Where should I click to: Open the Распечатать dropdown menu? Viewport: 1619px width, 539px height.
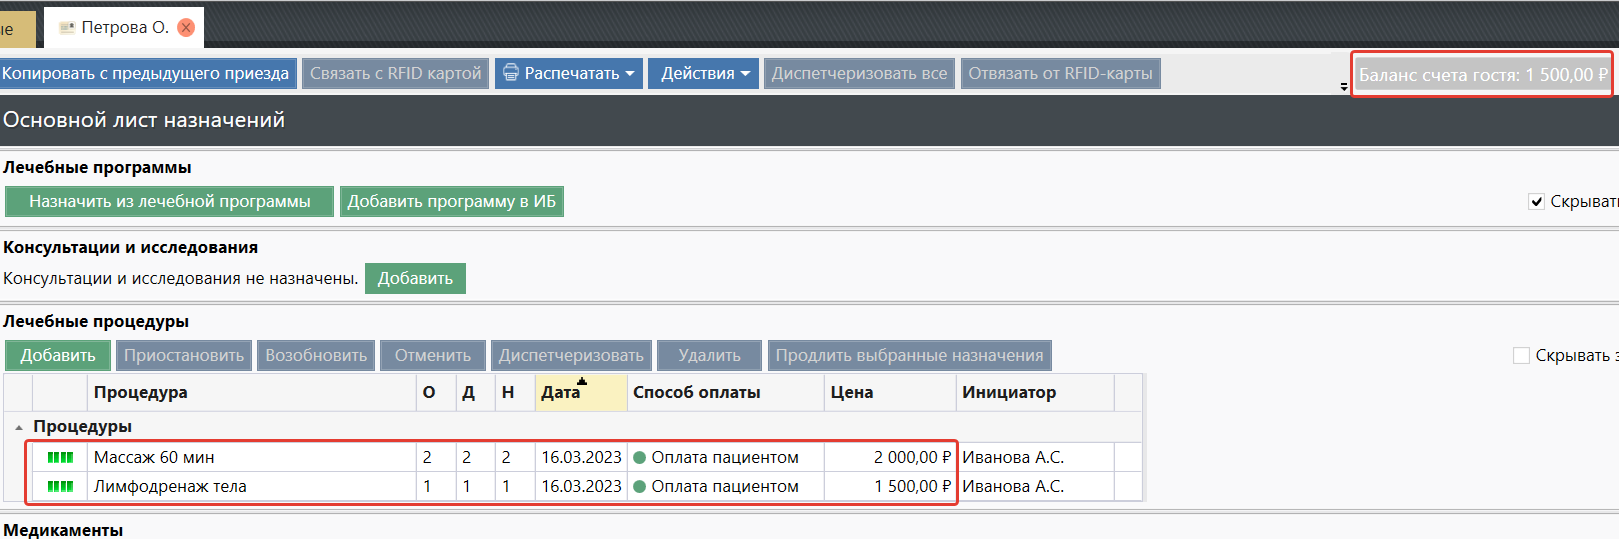click(568, 73)
